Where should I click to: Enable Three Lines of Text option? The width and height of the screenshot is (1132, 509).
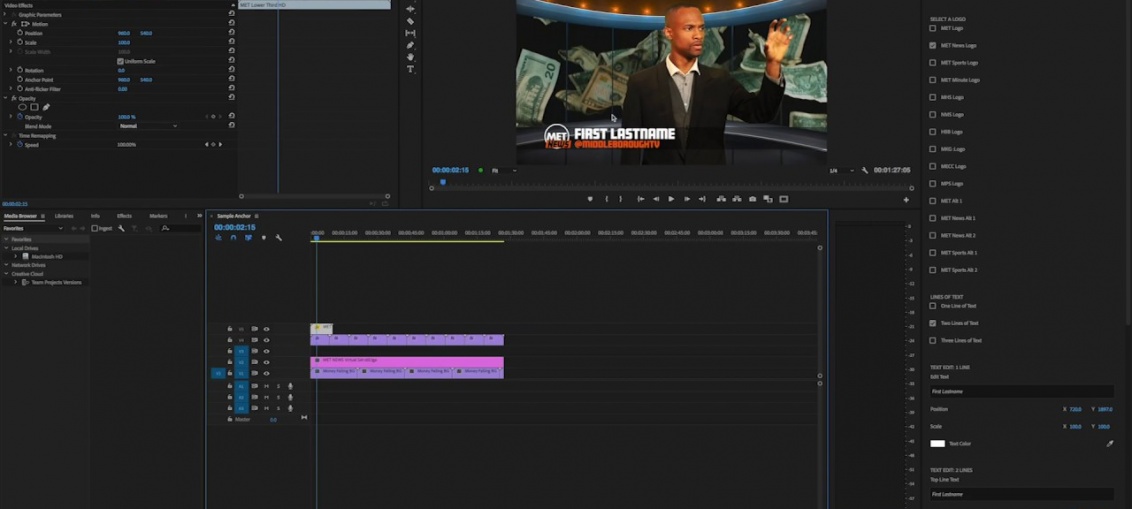tap(933, 341)
